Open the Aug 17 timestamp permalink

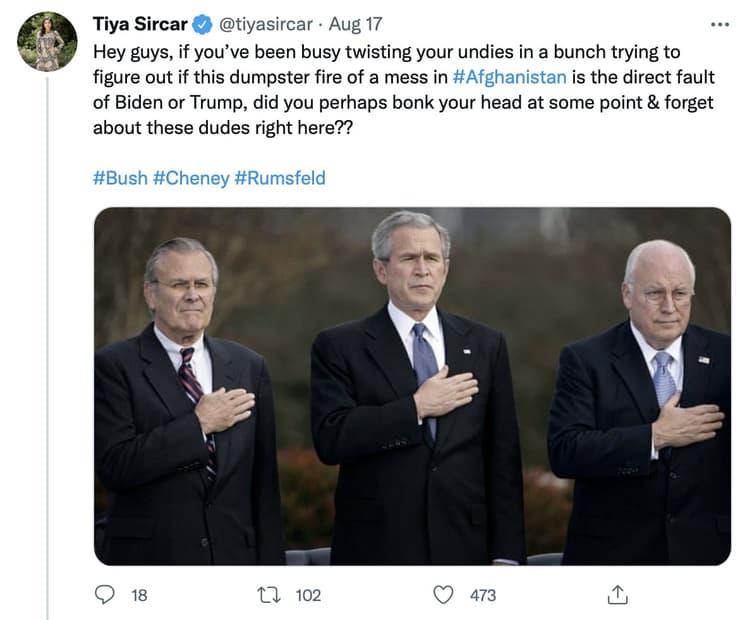355,24
